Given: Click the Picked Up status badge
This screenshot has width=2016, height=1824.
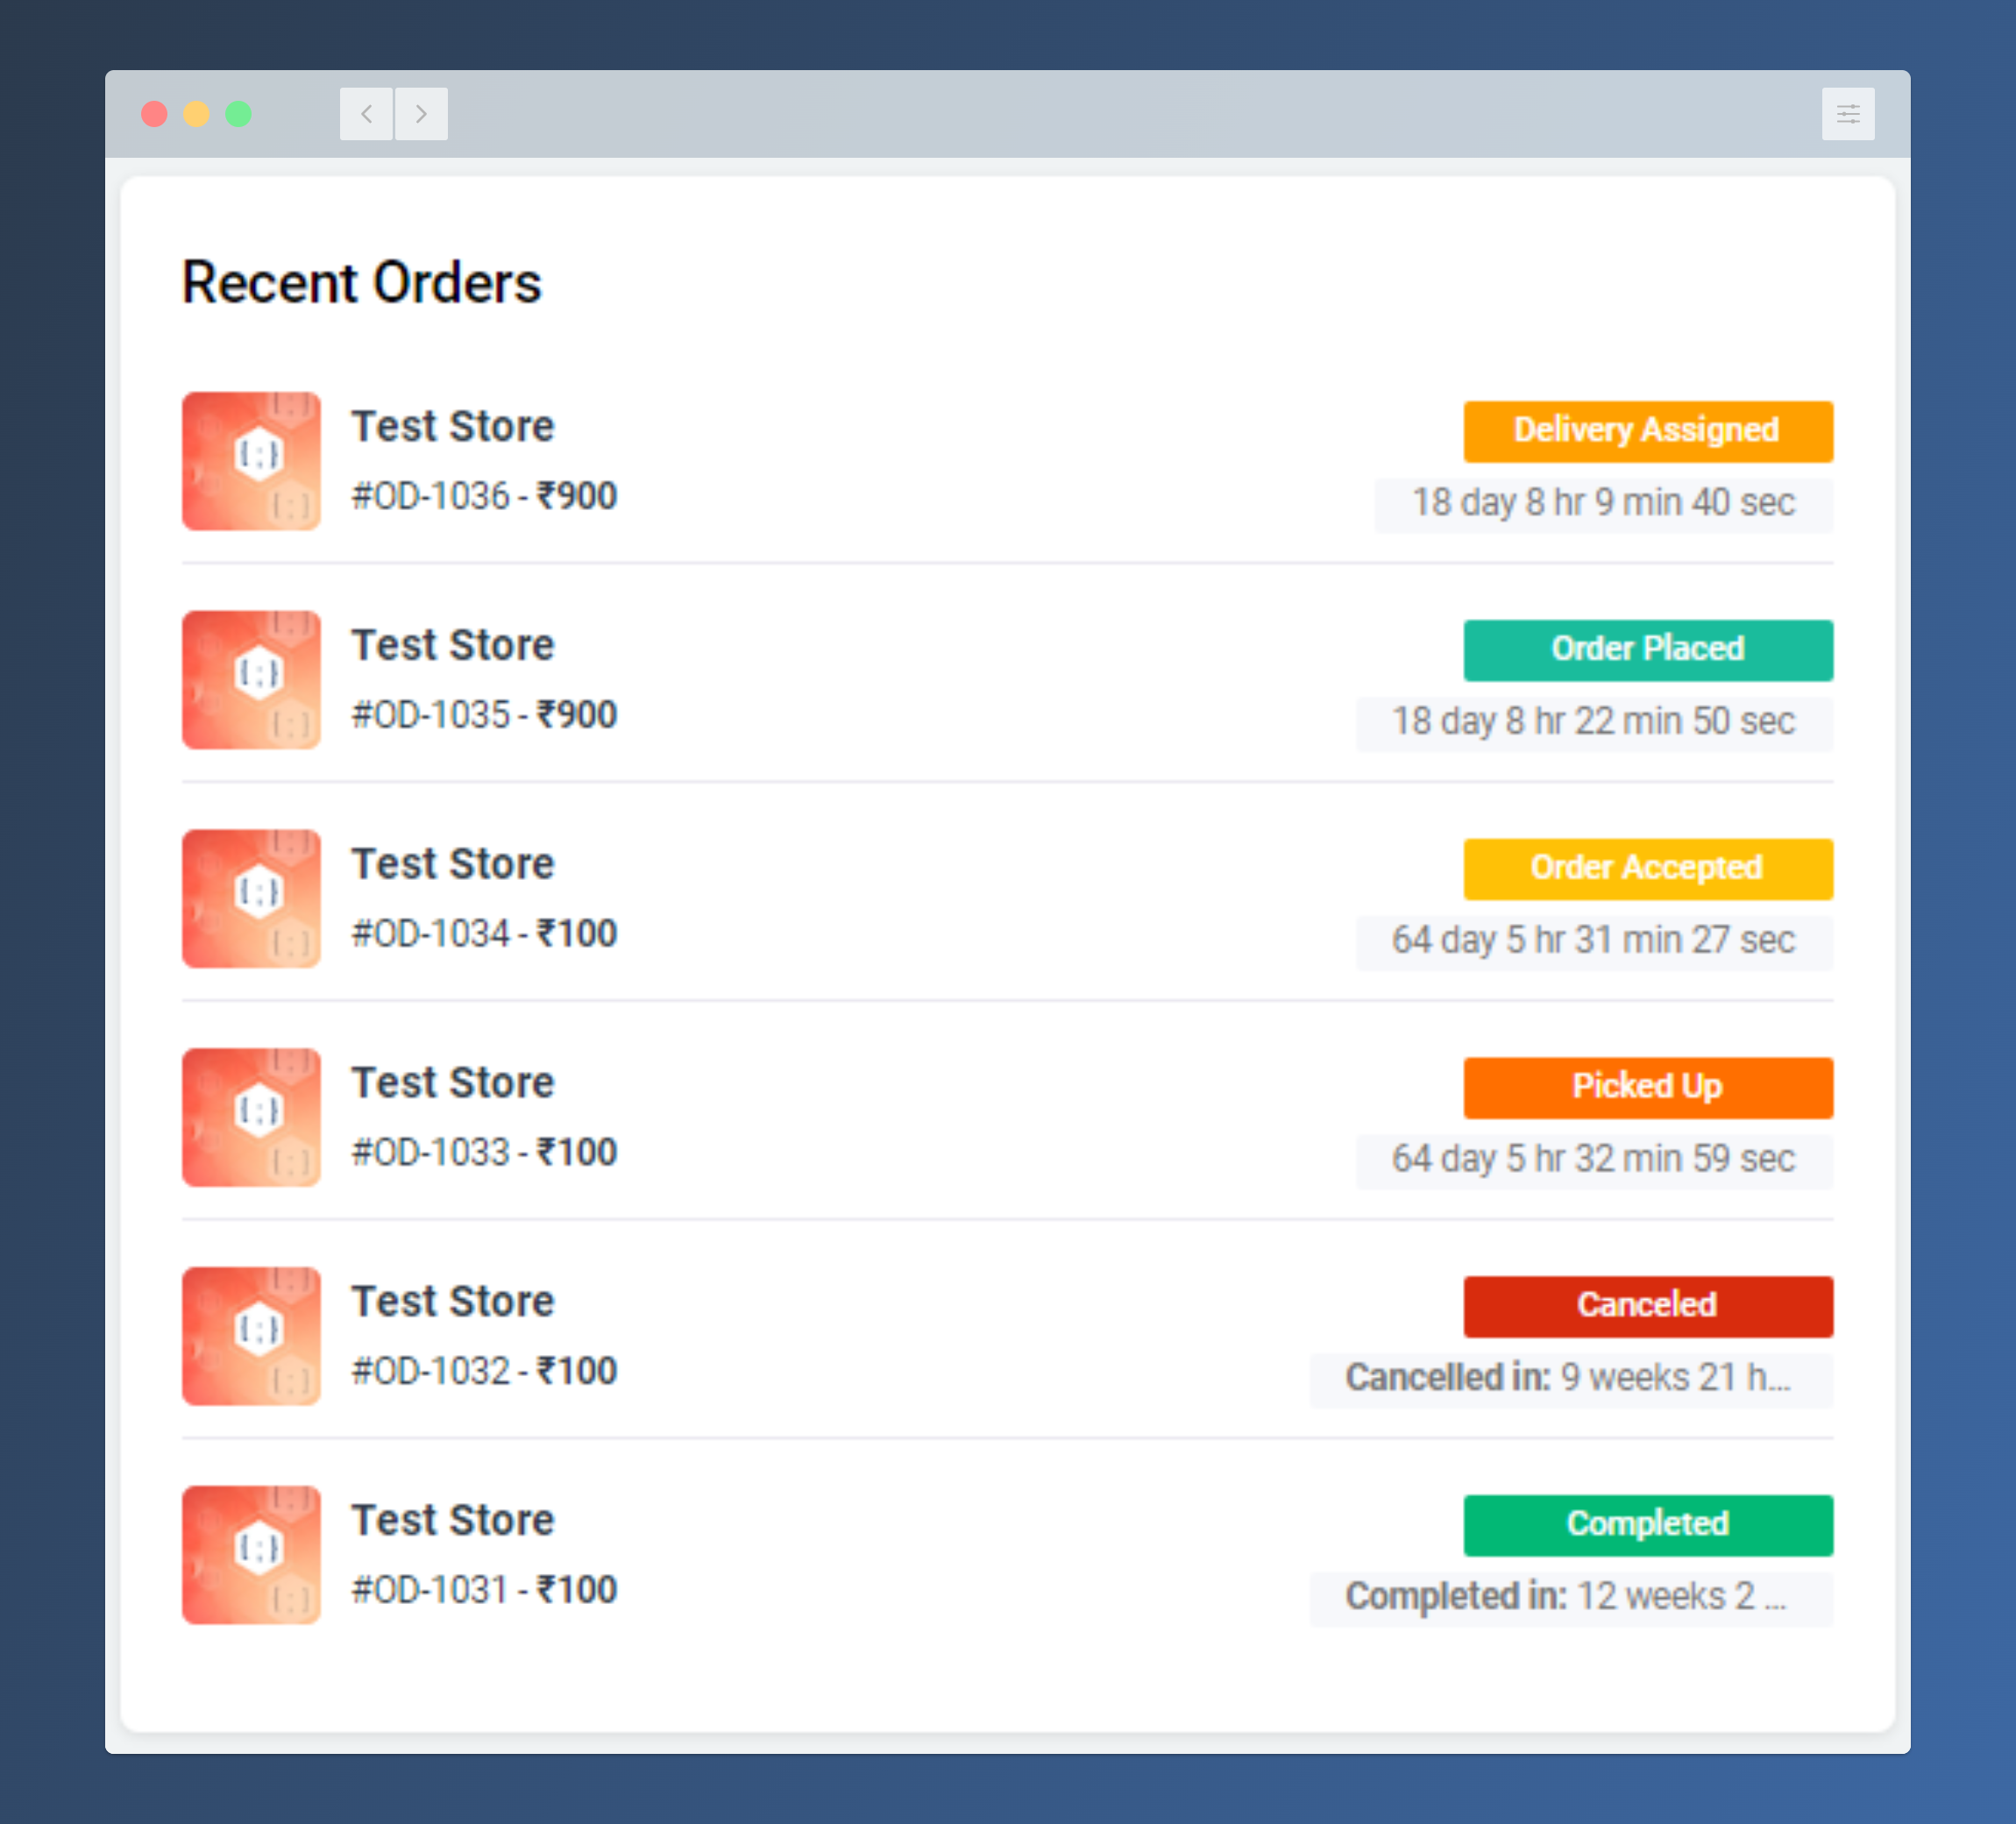Looking at the screenshot, I should [1648, 1087].
